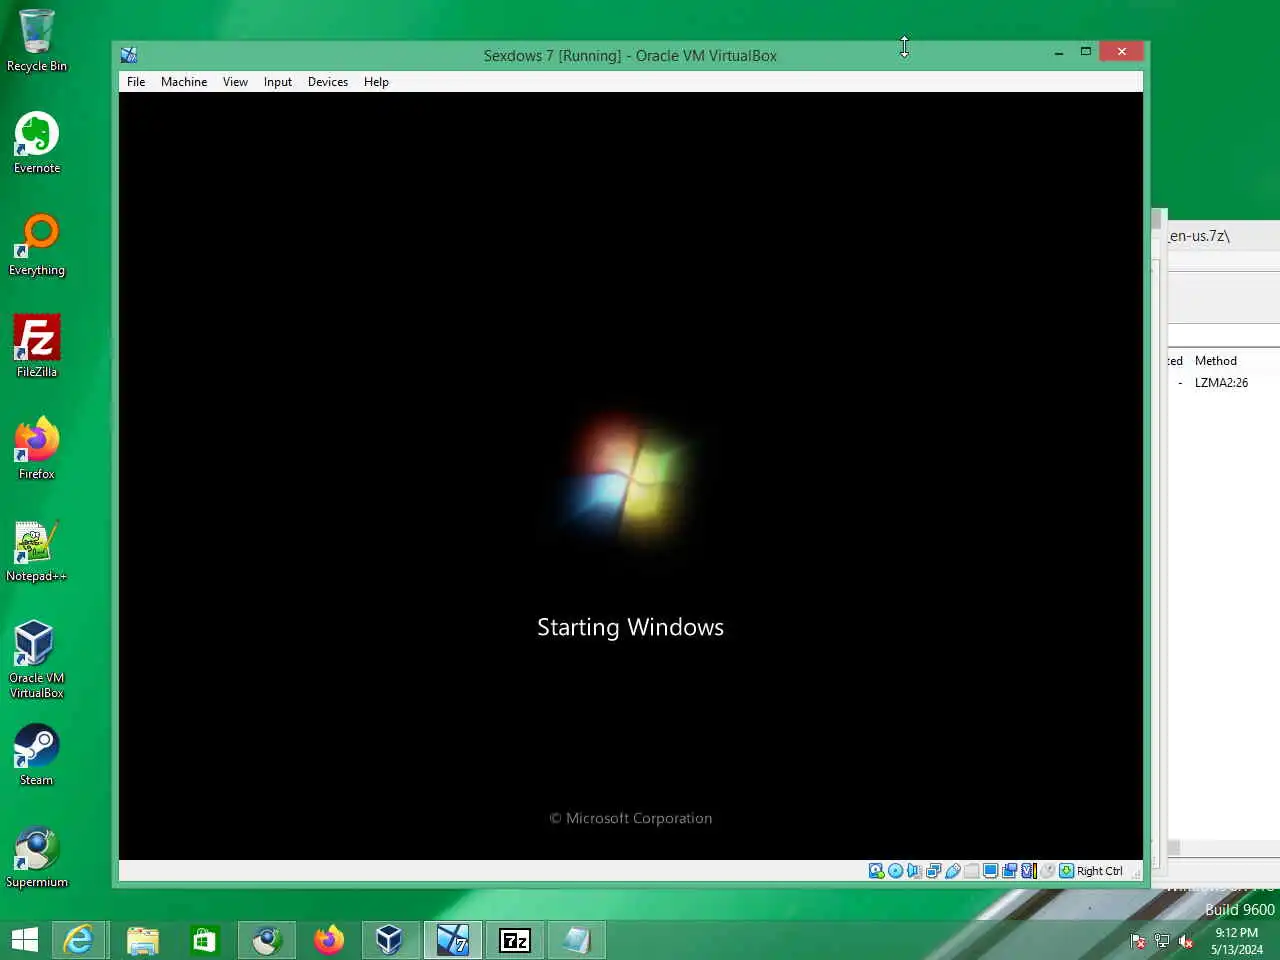Select the Supermium desktop shortcut

37,857
